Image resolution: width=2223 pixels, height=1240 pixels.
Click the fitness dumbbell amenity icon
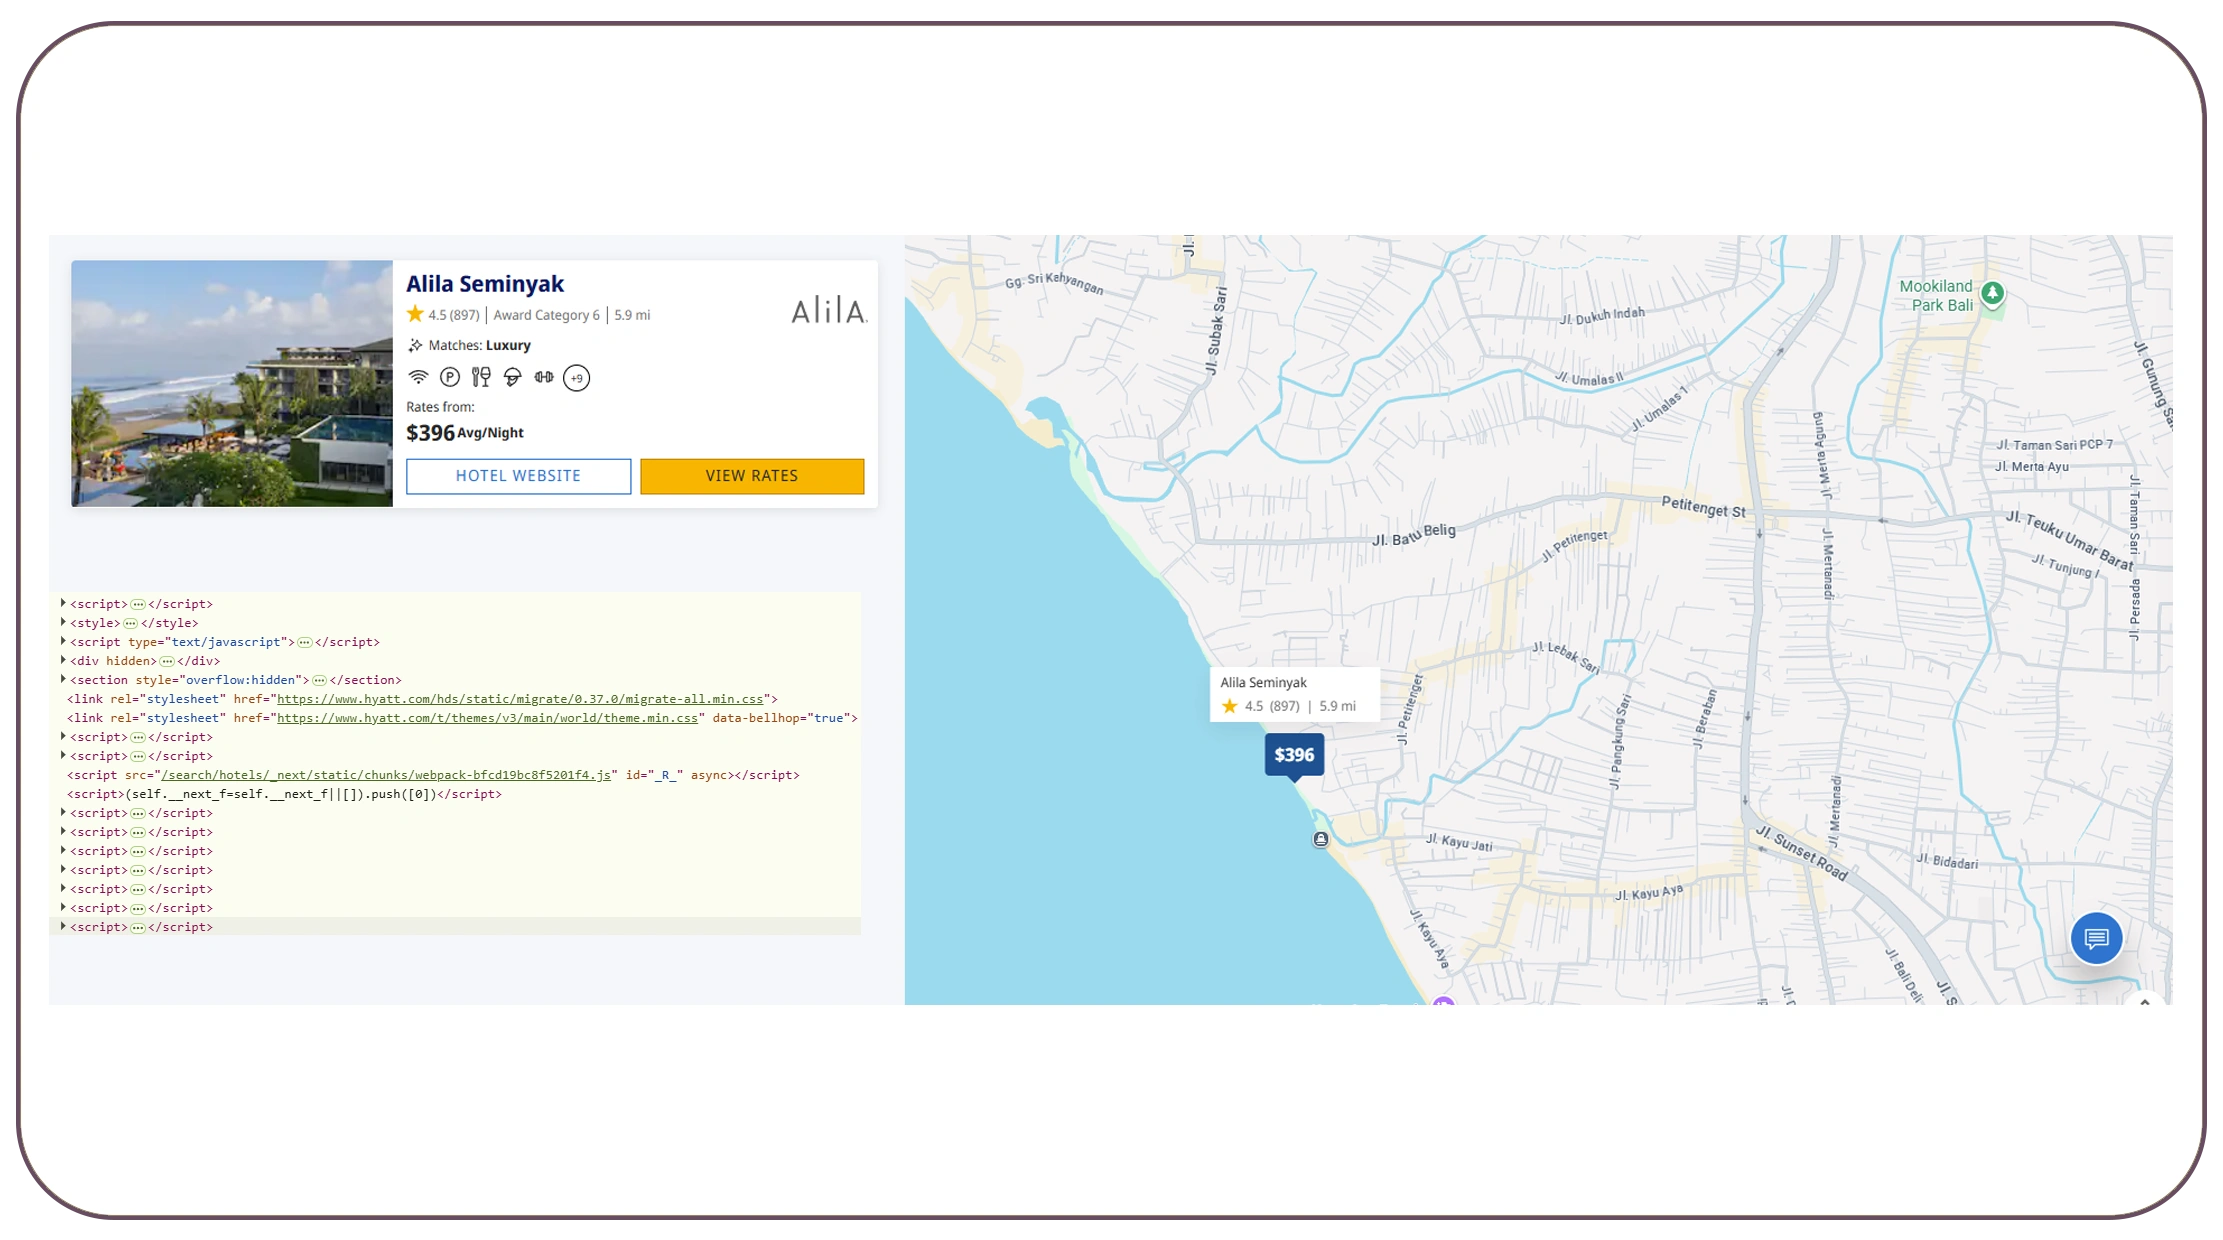coord(544,377)
